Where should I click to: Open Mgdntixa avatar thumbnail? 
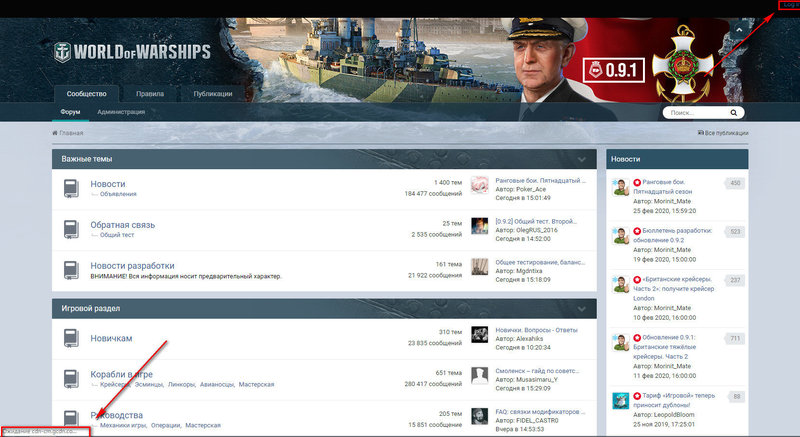click(479, 267)
